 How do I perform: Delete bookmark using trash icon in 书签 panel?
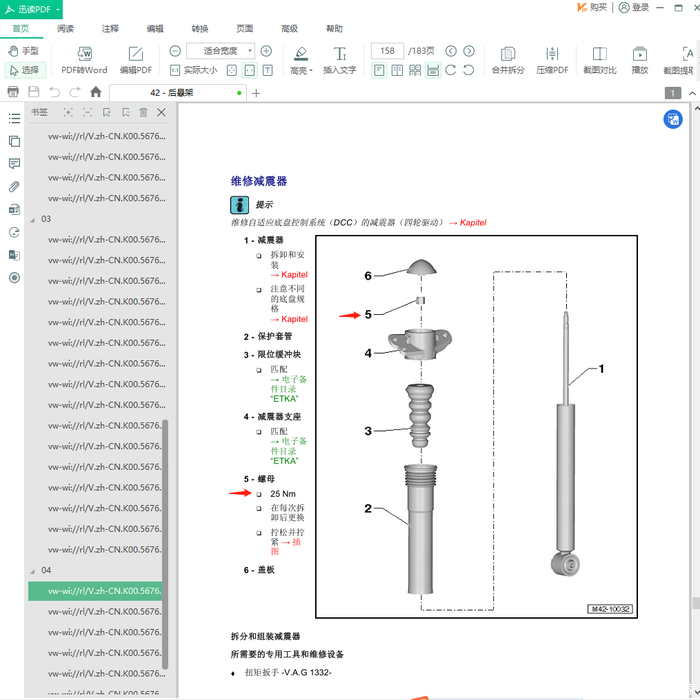point(143,113)
